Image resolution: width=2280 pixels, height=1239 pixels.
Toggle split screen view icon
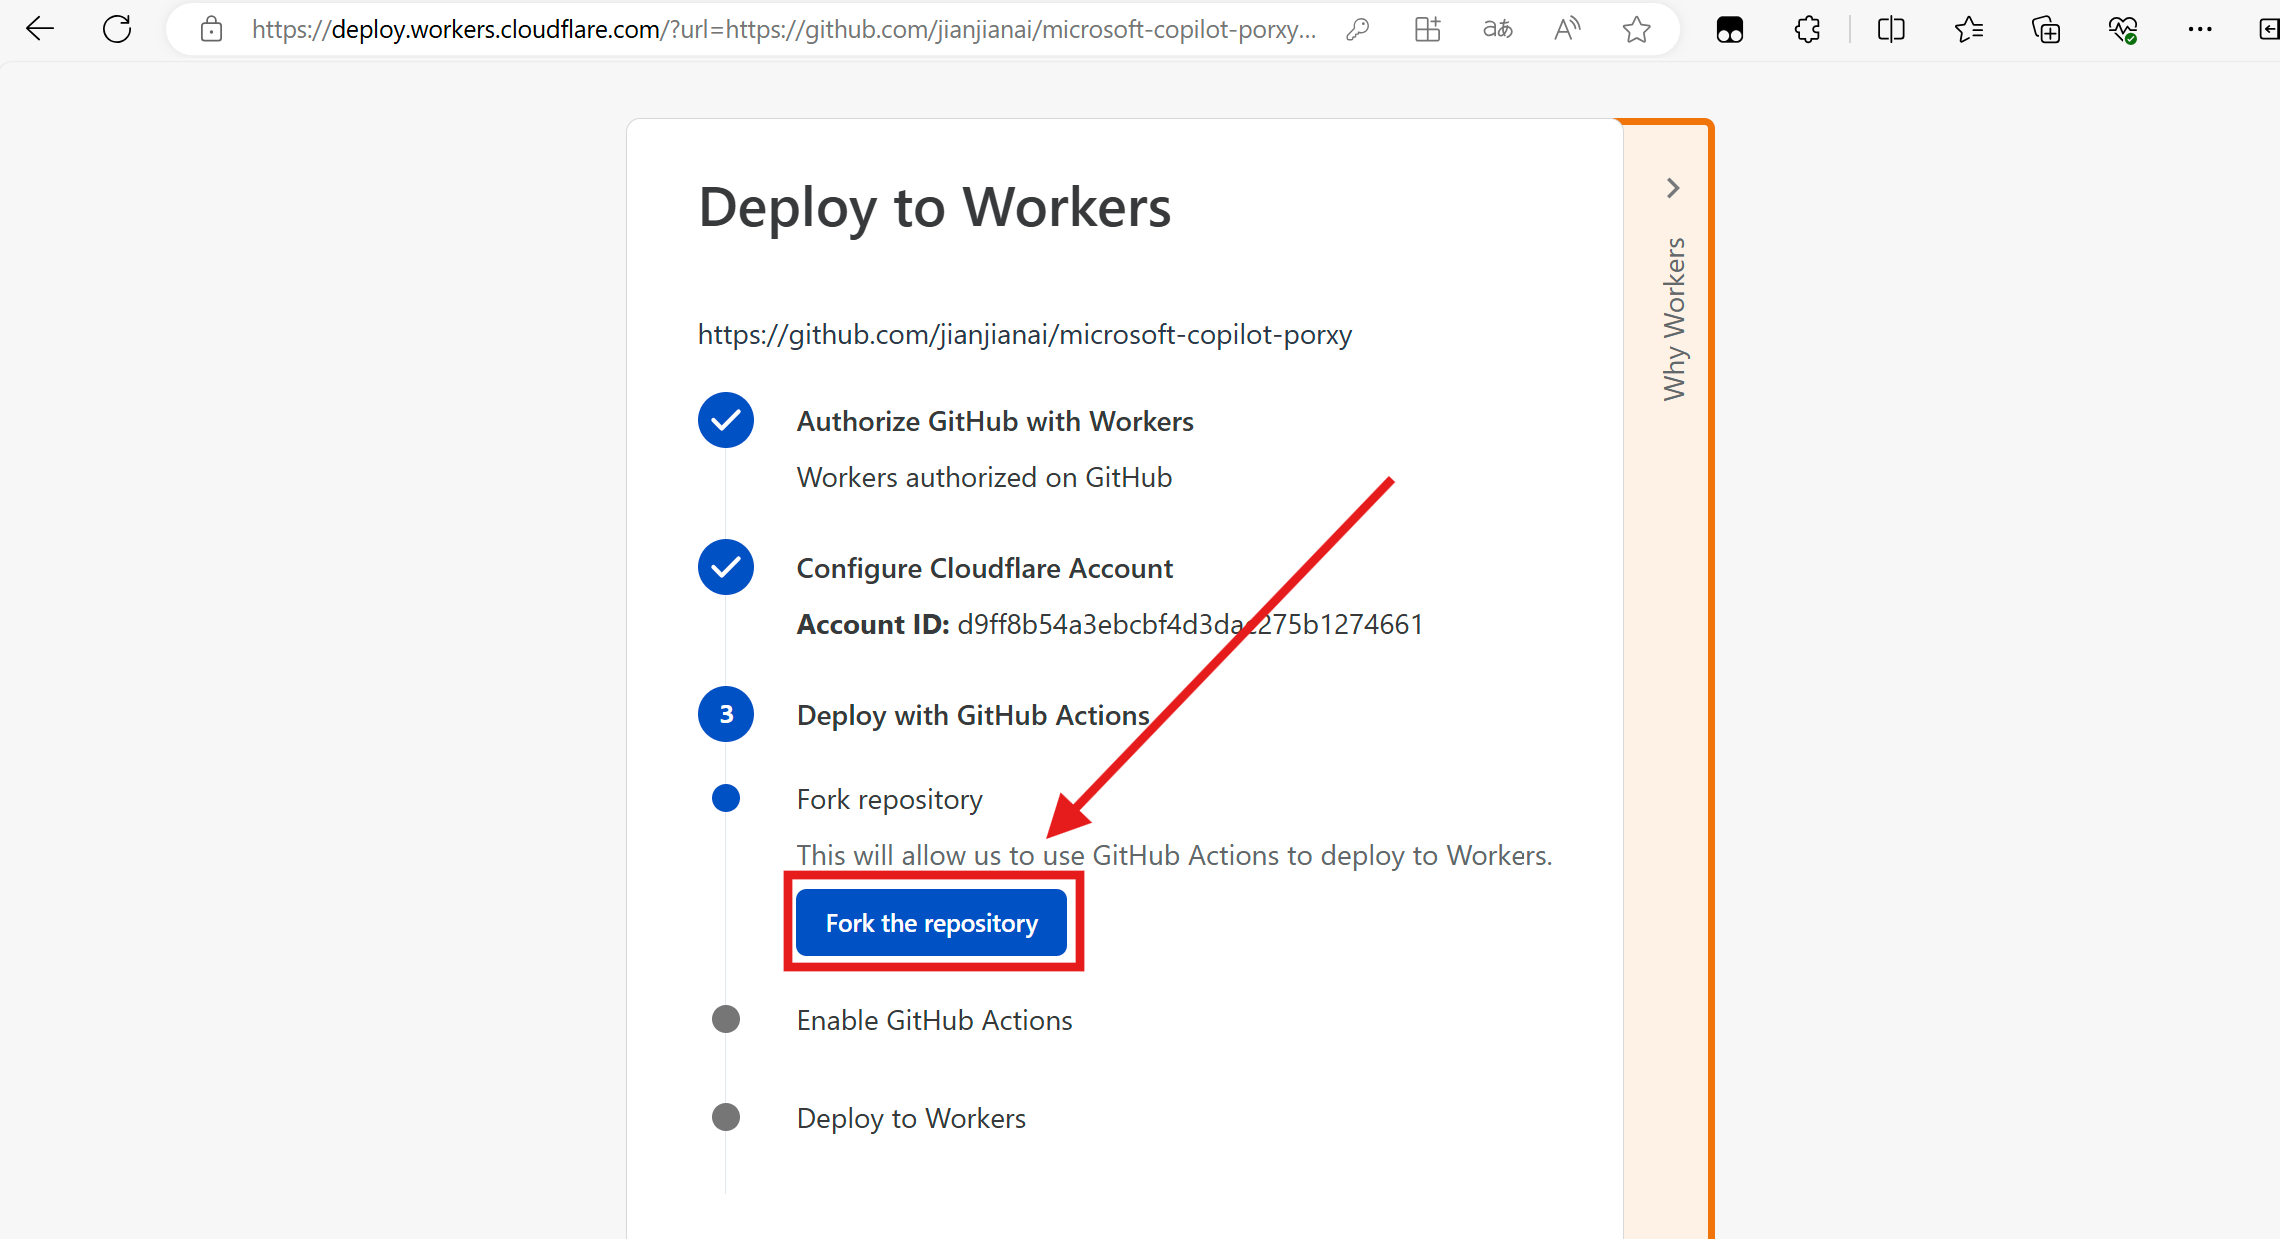pos(1891,30)
